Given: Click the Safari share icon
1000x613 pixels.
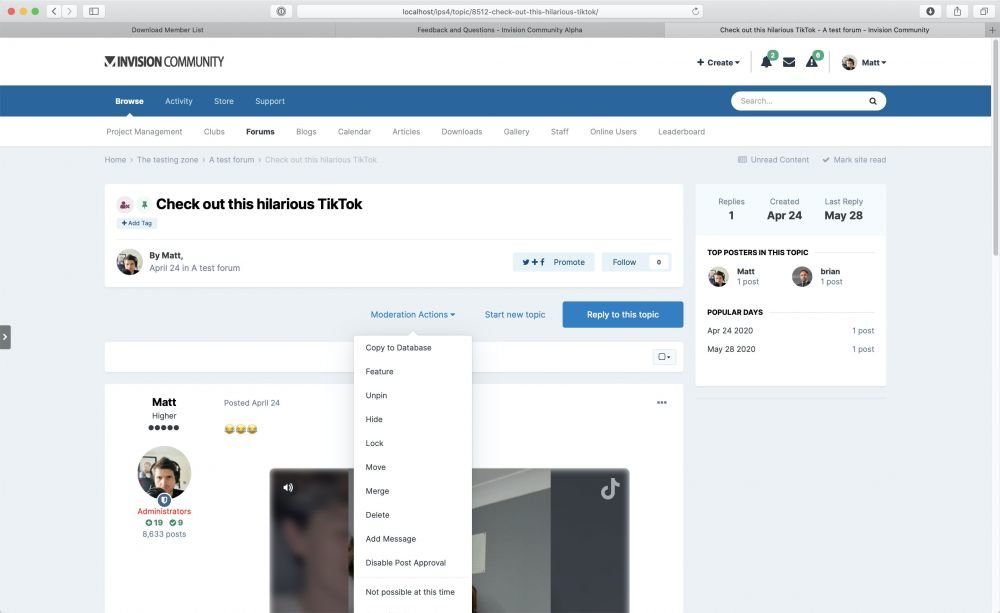Looking at the screenshot, I should coord(957,11).
